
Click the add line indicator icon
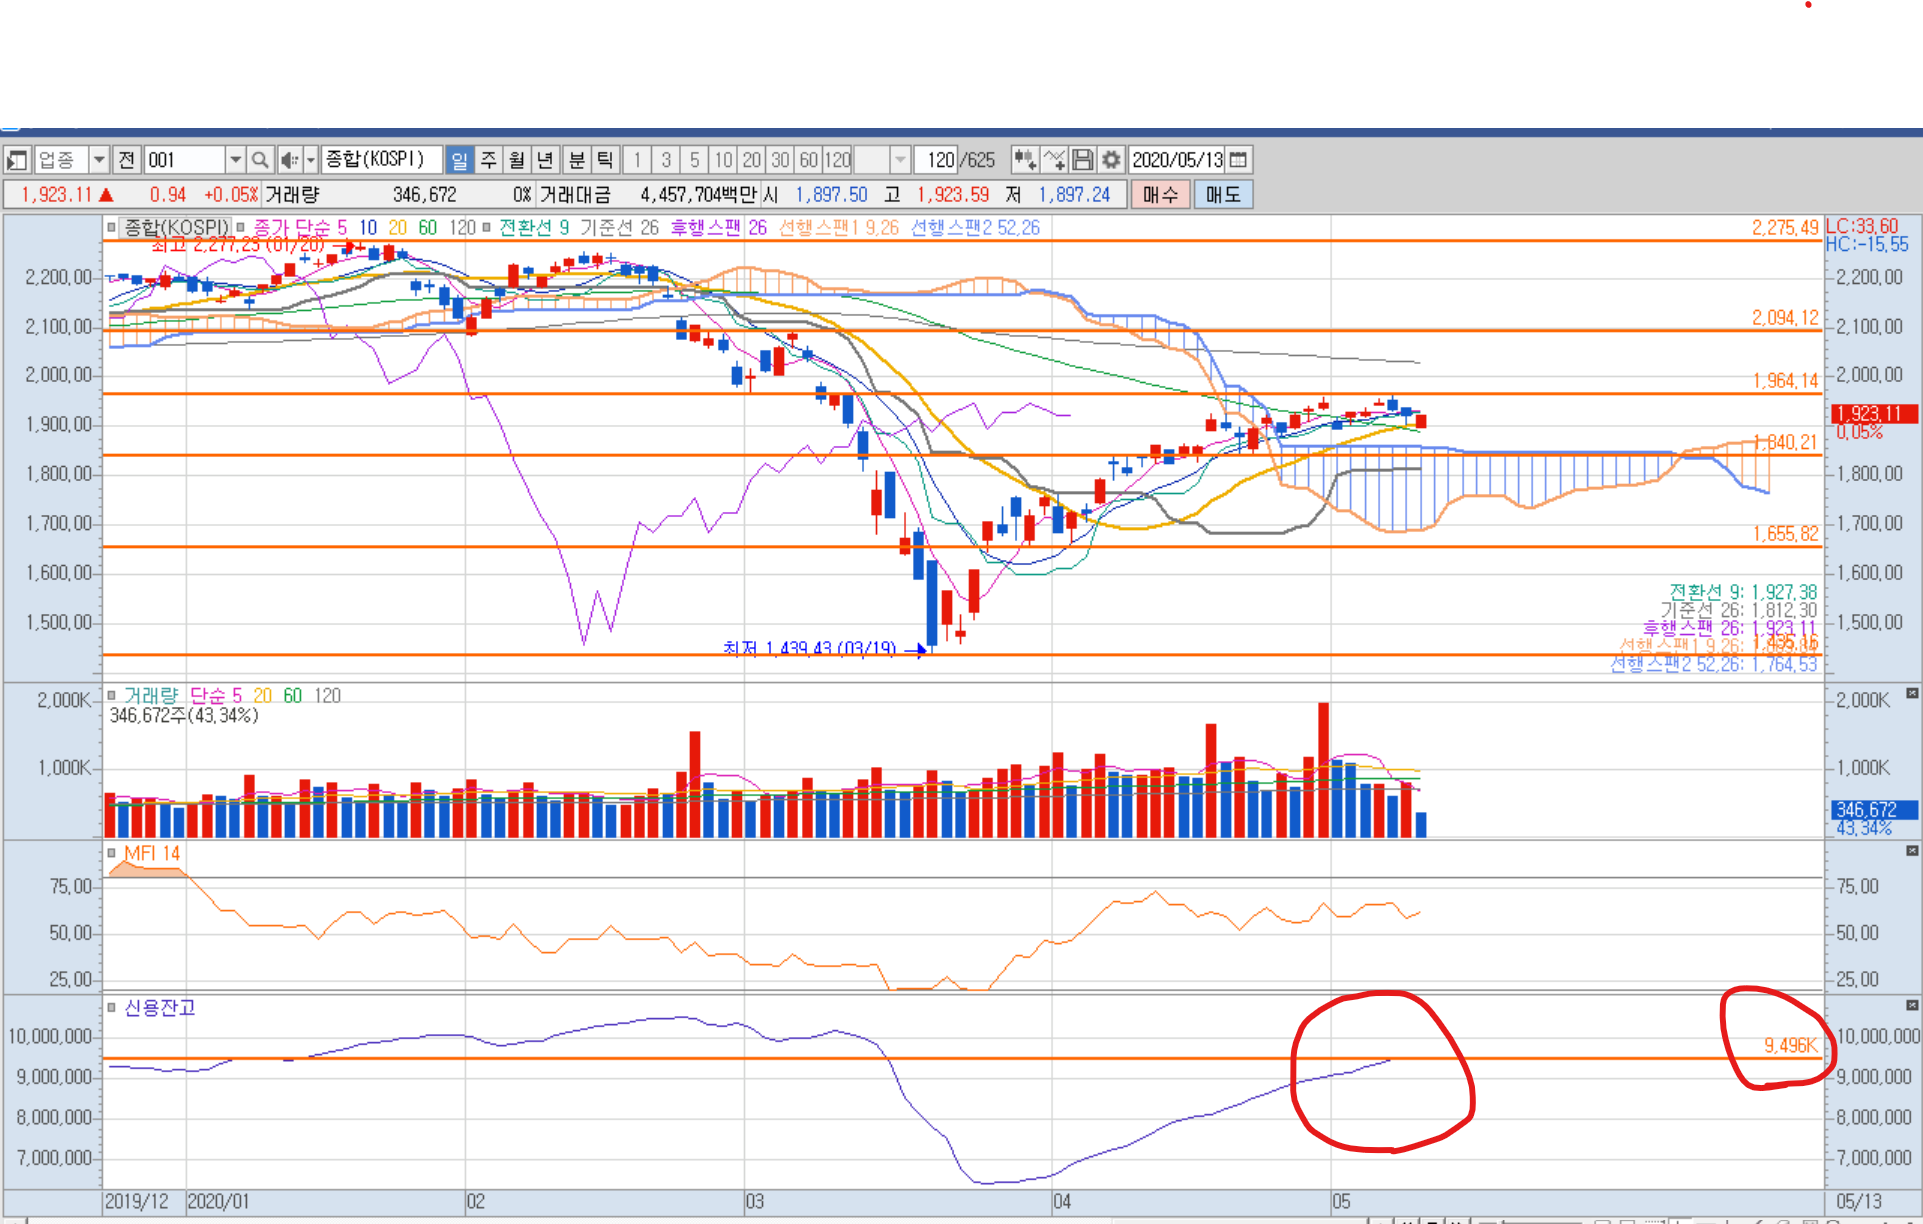1054,160
